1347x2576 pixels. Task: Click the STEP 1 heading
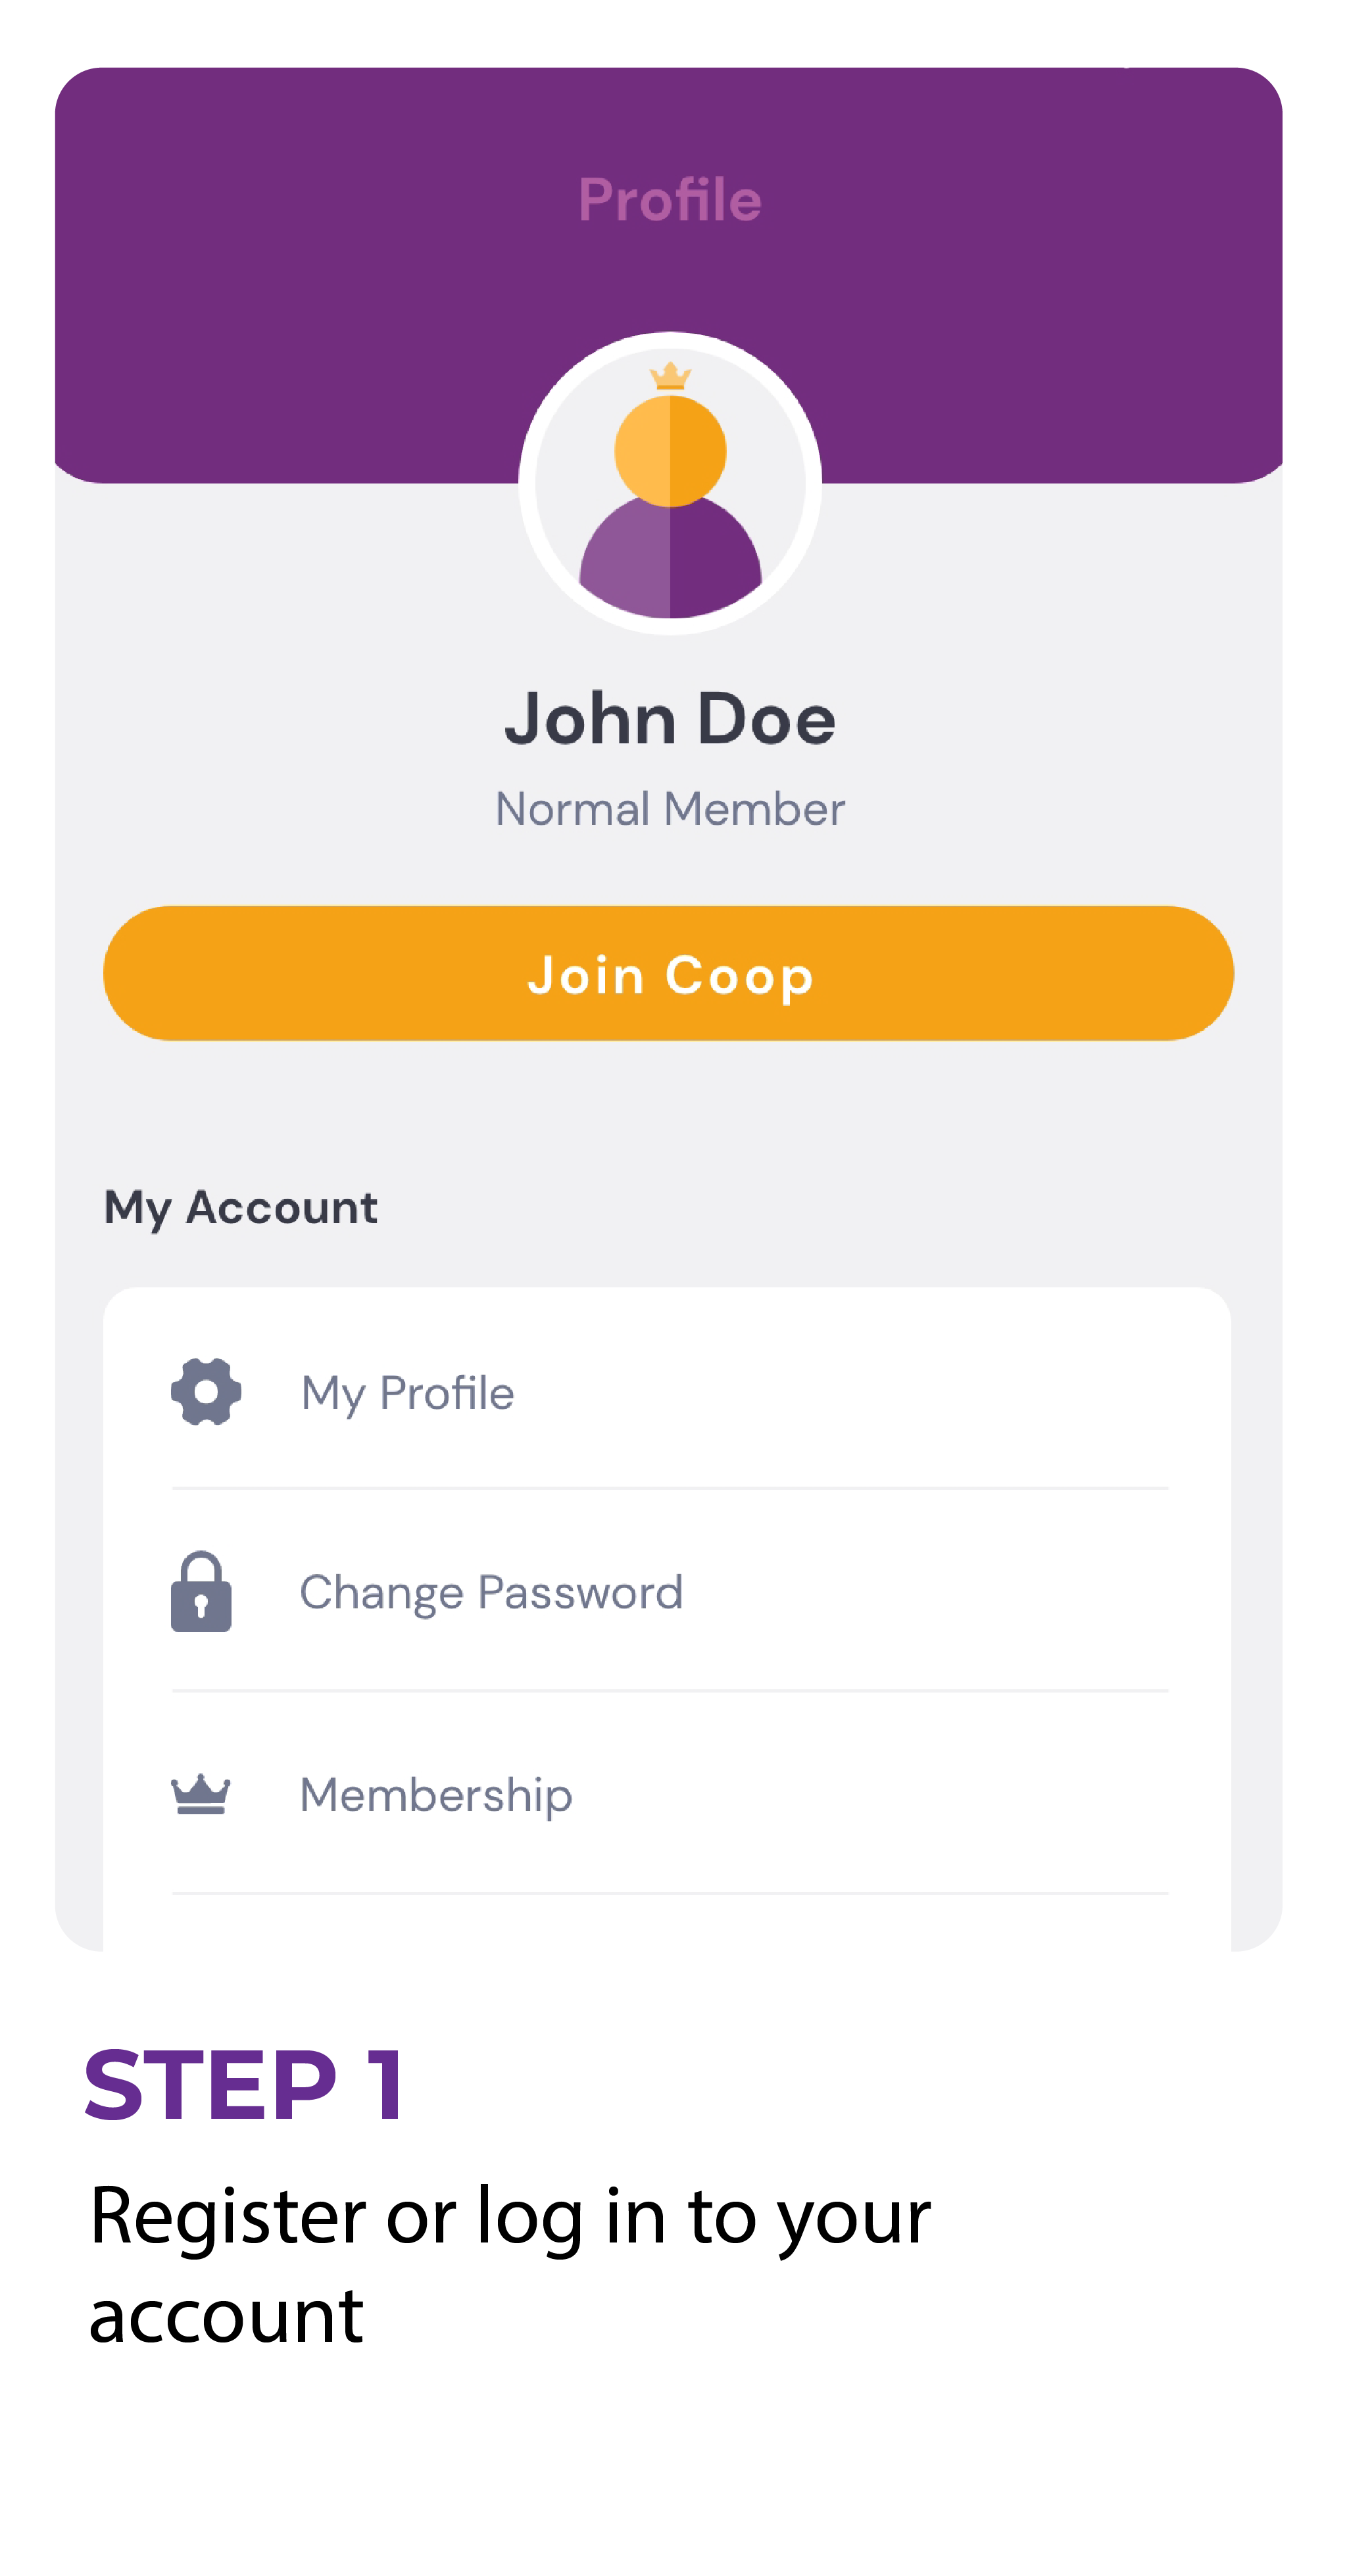point(245,2085)
